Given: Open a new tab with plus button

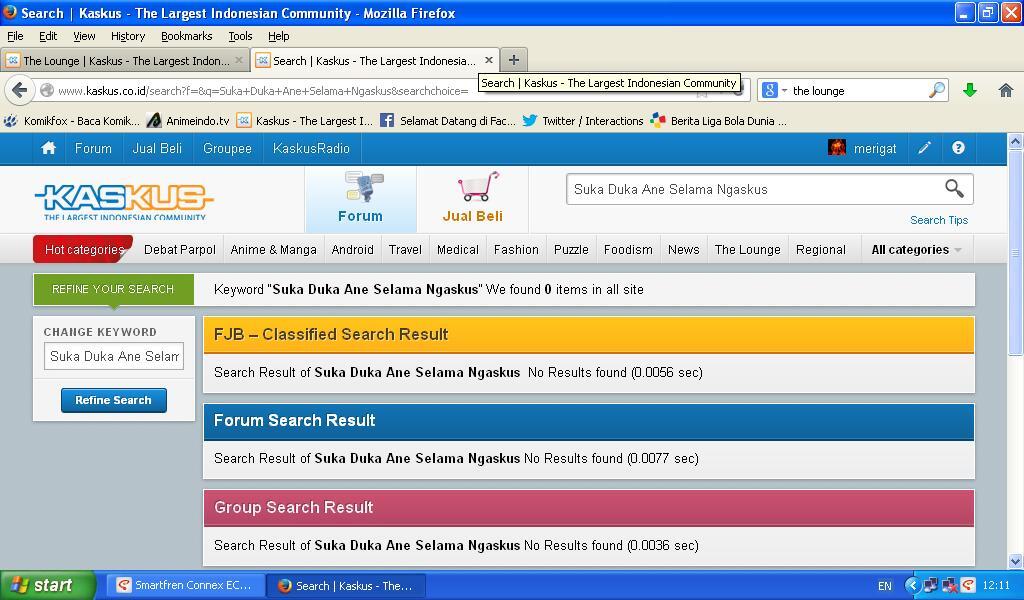Looking at the screenshot, I should (514, 60).
